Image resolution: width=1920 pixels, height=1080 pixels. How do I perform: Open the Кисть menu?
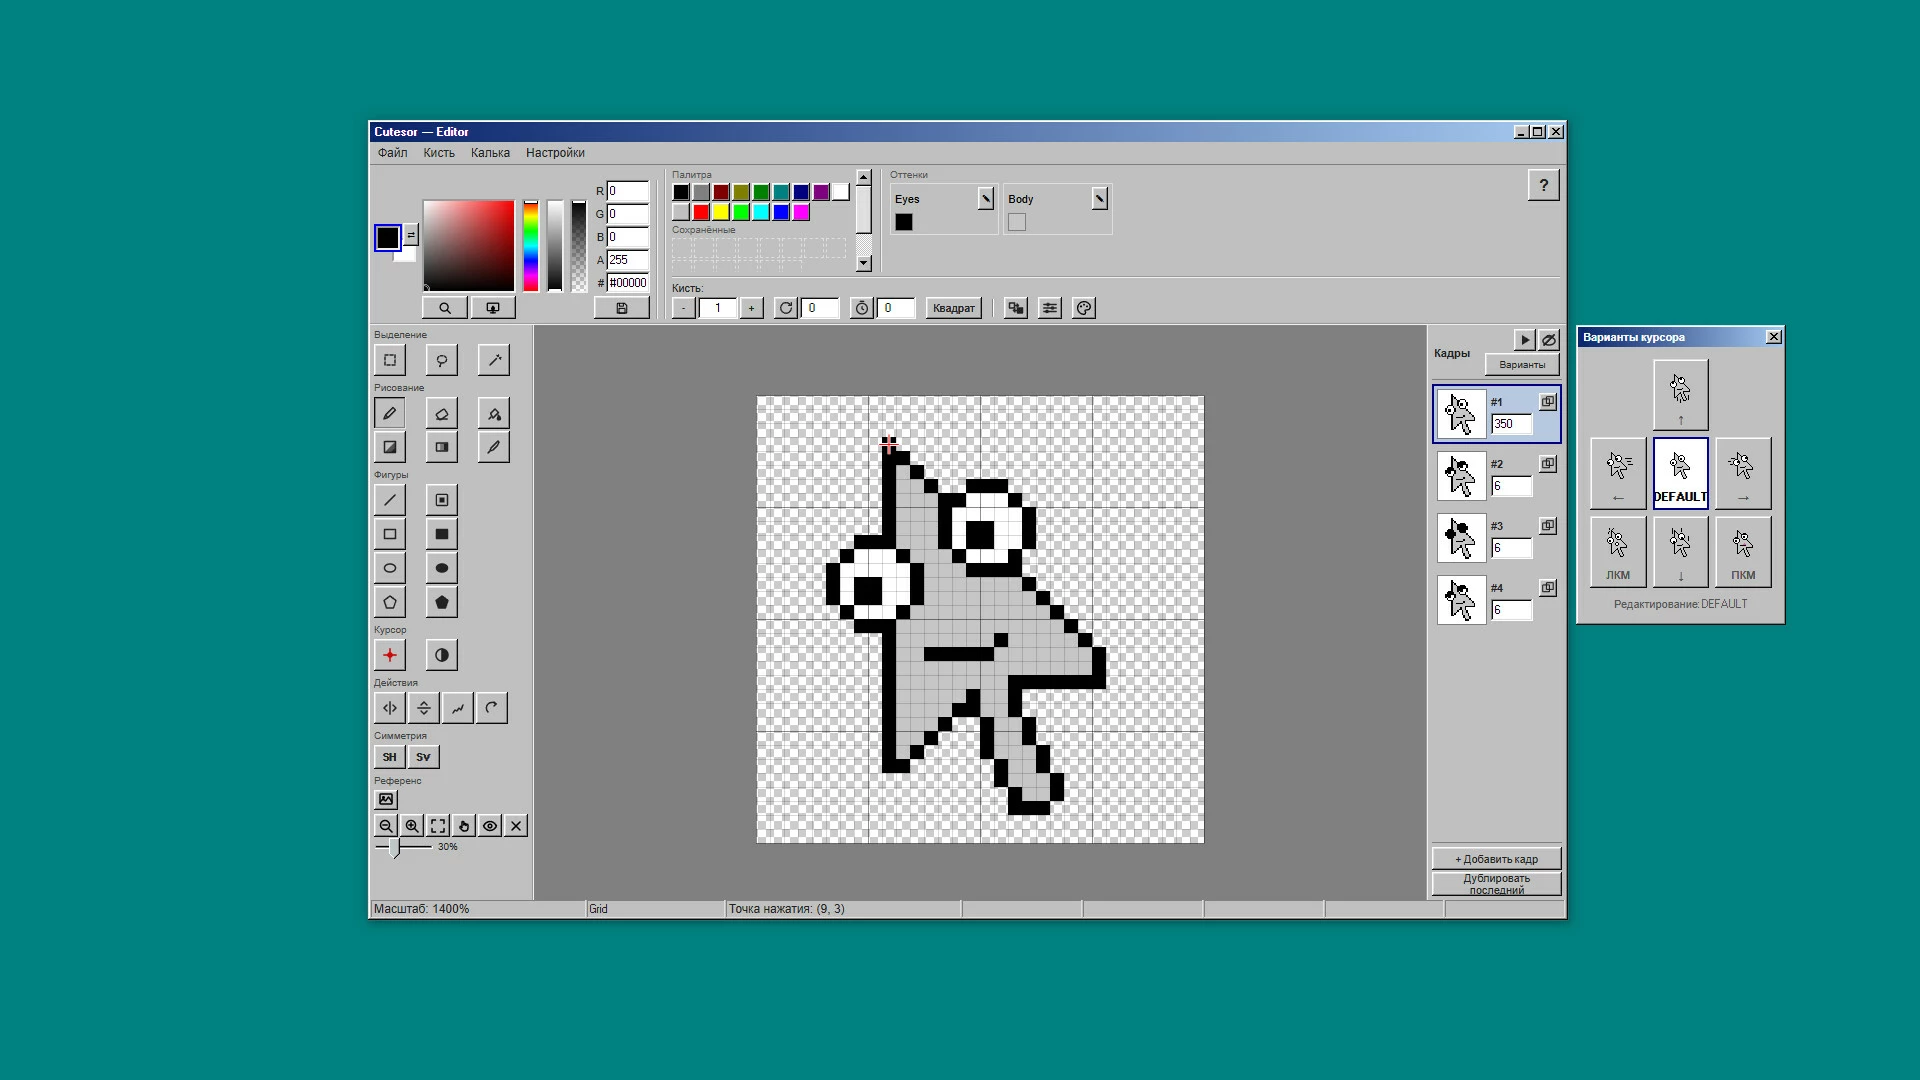(439, 153)
